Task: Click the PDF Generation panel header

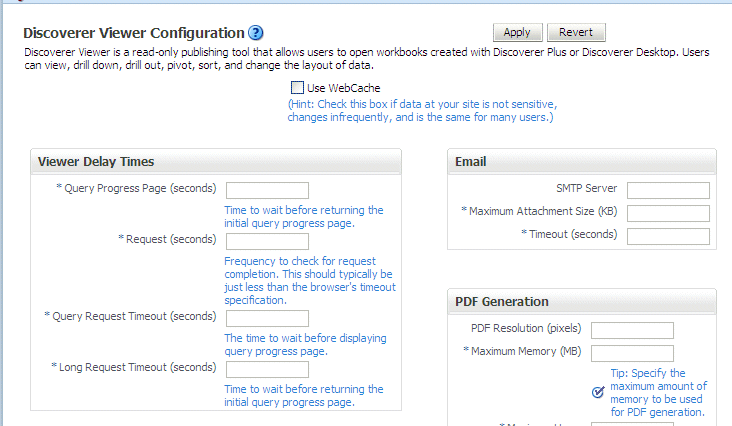Action: click(582, 301)
